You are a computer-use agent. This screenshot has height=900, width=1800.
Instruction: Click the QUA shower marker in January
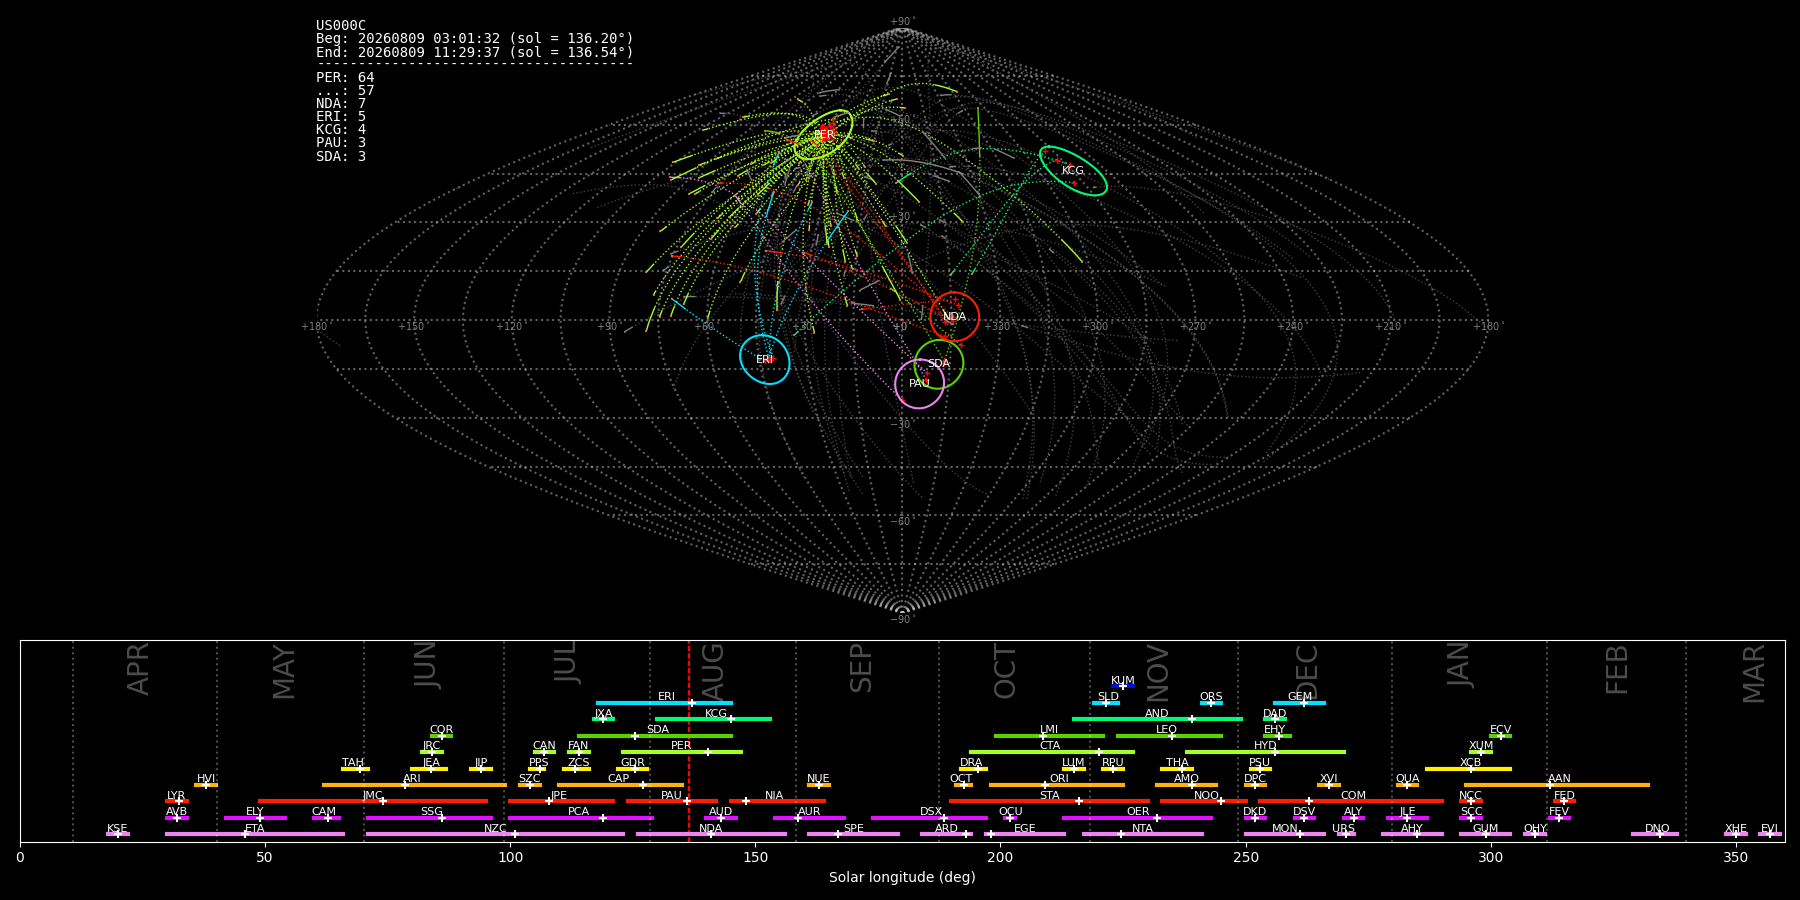1407,785
